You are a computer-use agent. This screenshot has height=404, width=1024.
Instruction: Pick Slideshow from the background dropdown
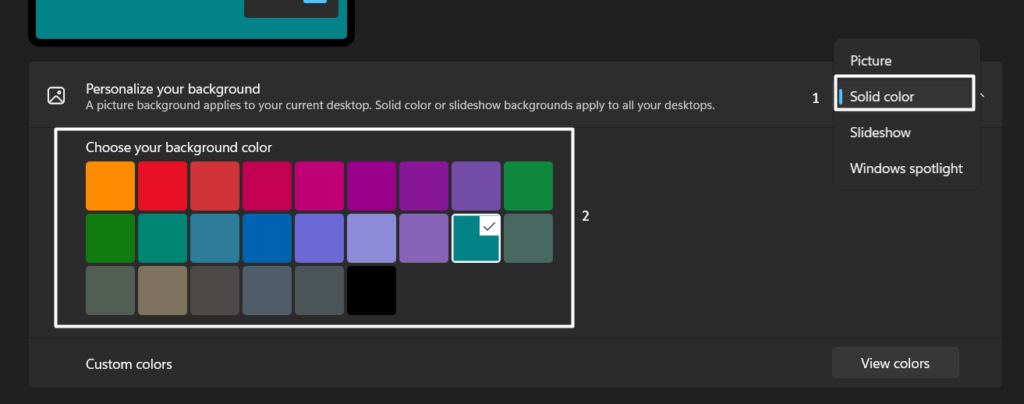880,132
